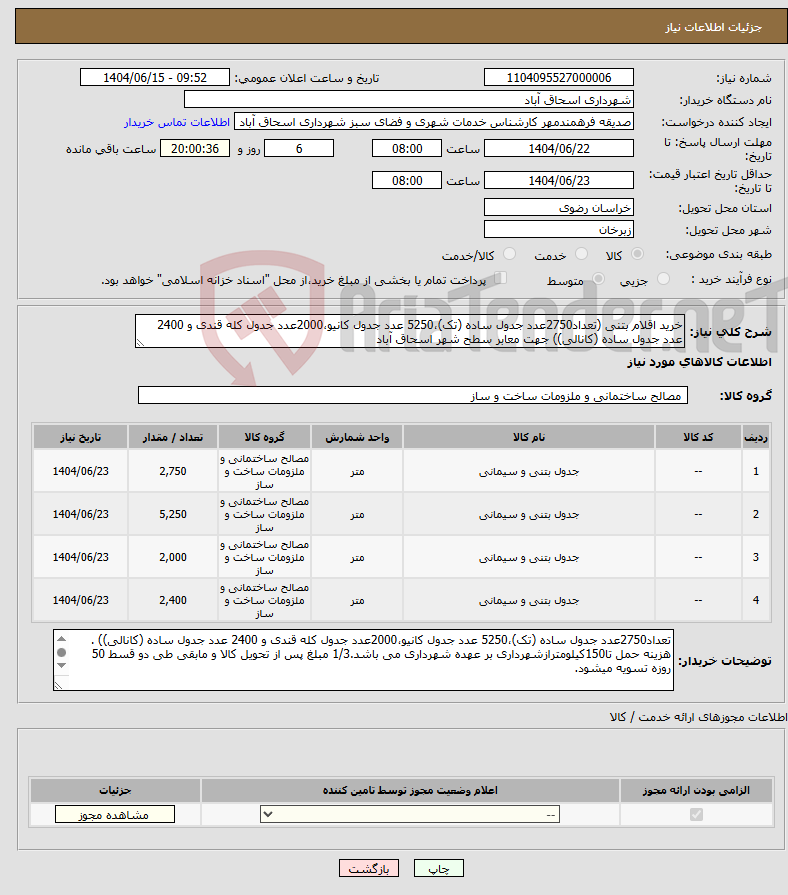Open the license status dropdown
This screenshot has height=895, width=788.
coord(410,815)
